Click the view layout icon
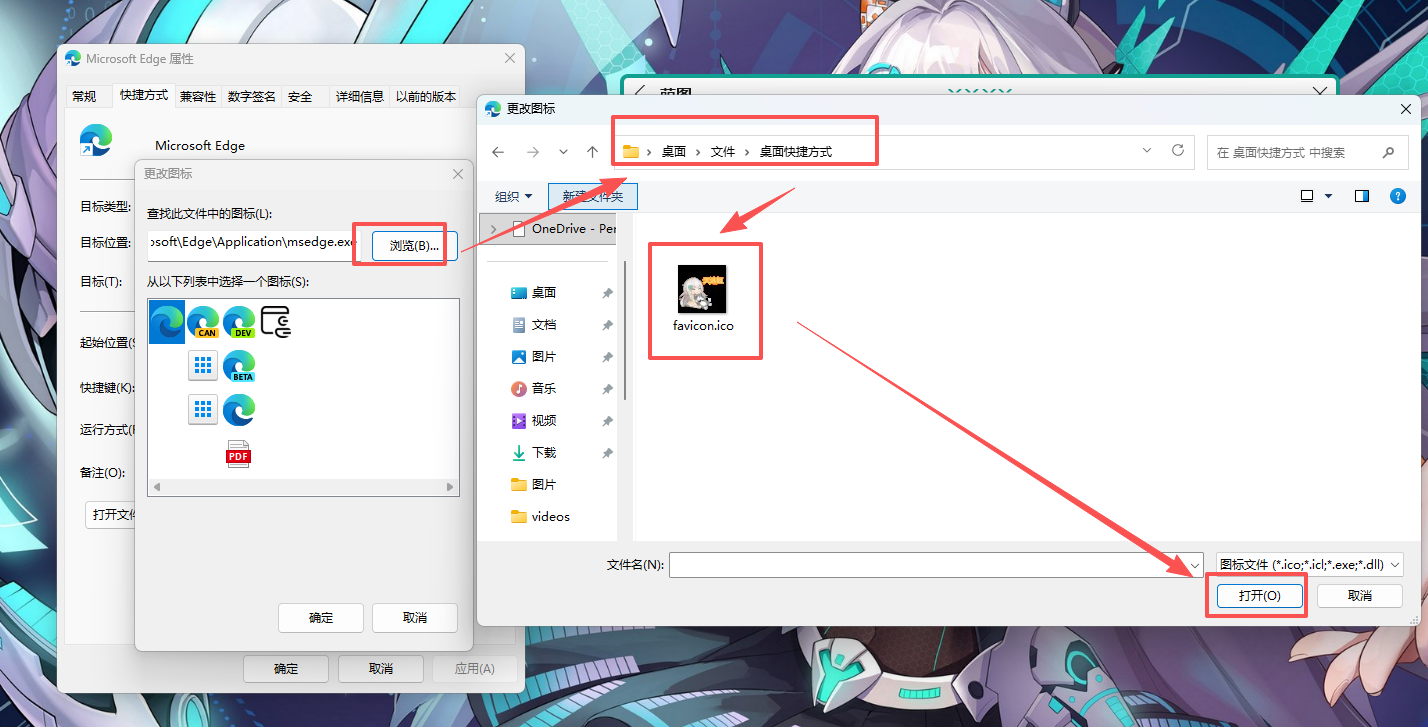This screenshot has width=1428, height=727. coord(1307,196)
